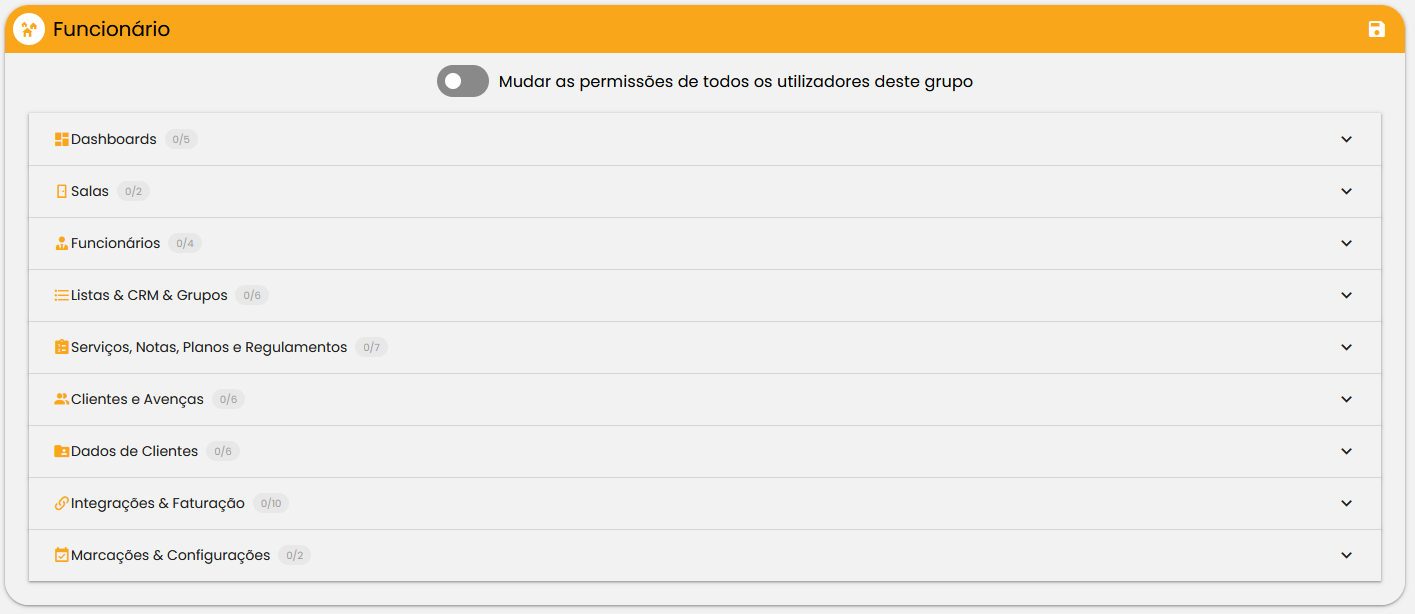The image size is (1415, 614).
Task: Click the Listas & CRM & Grupos list icon
Action: 61,295
